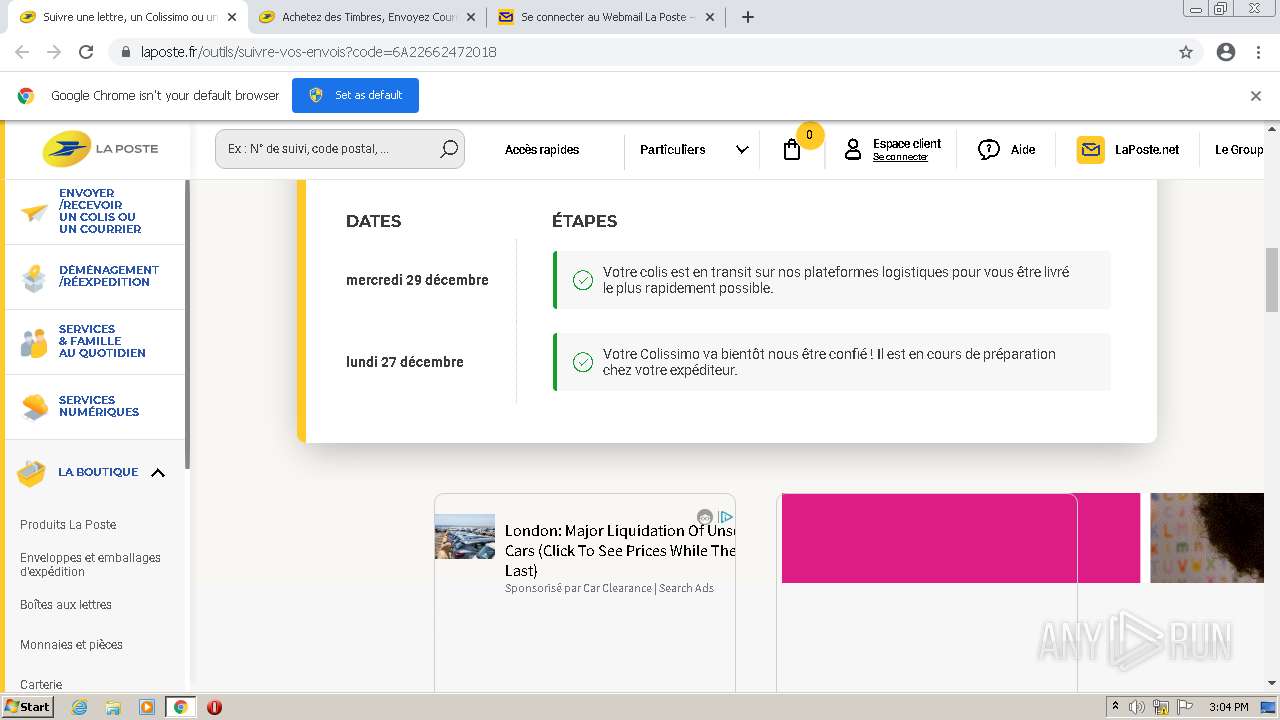Open Carterie link
Screen dimensions: 1280x720
[x=41, y=685]
